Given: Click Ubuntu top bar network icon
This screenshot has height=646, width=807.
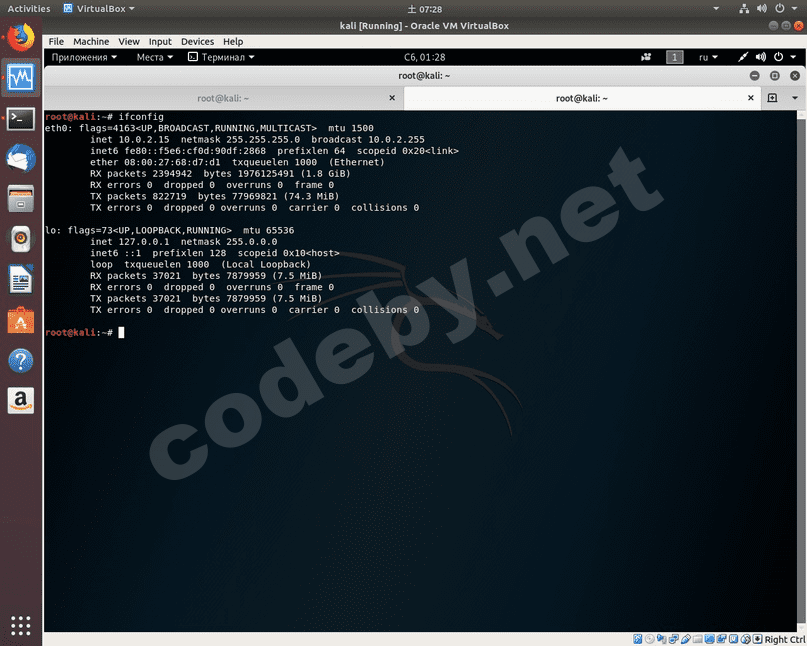Looking at the screenshot, I should tap(744, 9).
